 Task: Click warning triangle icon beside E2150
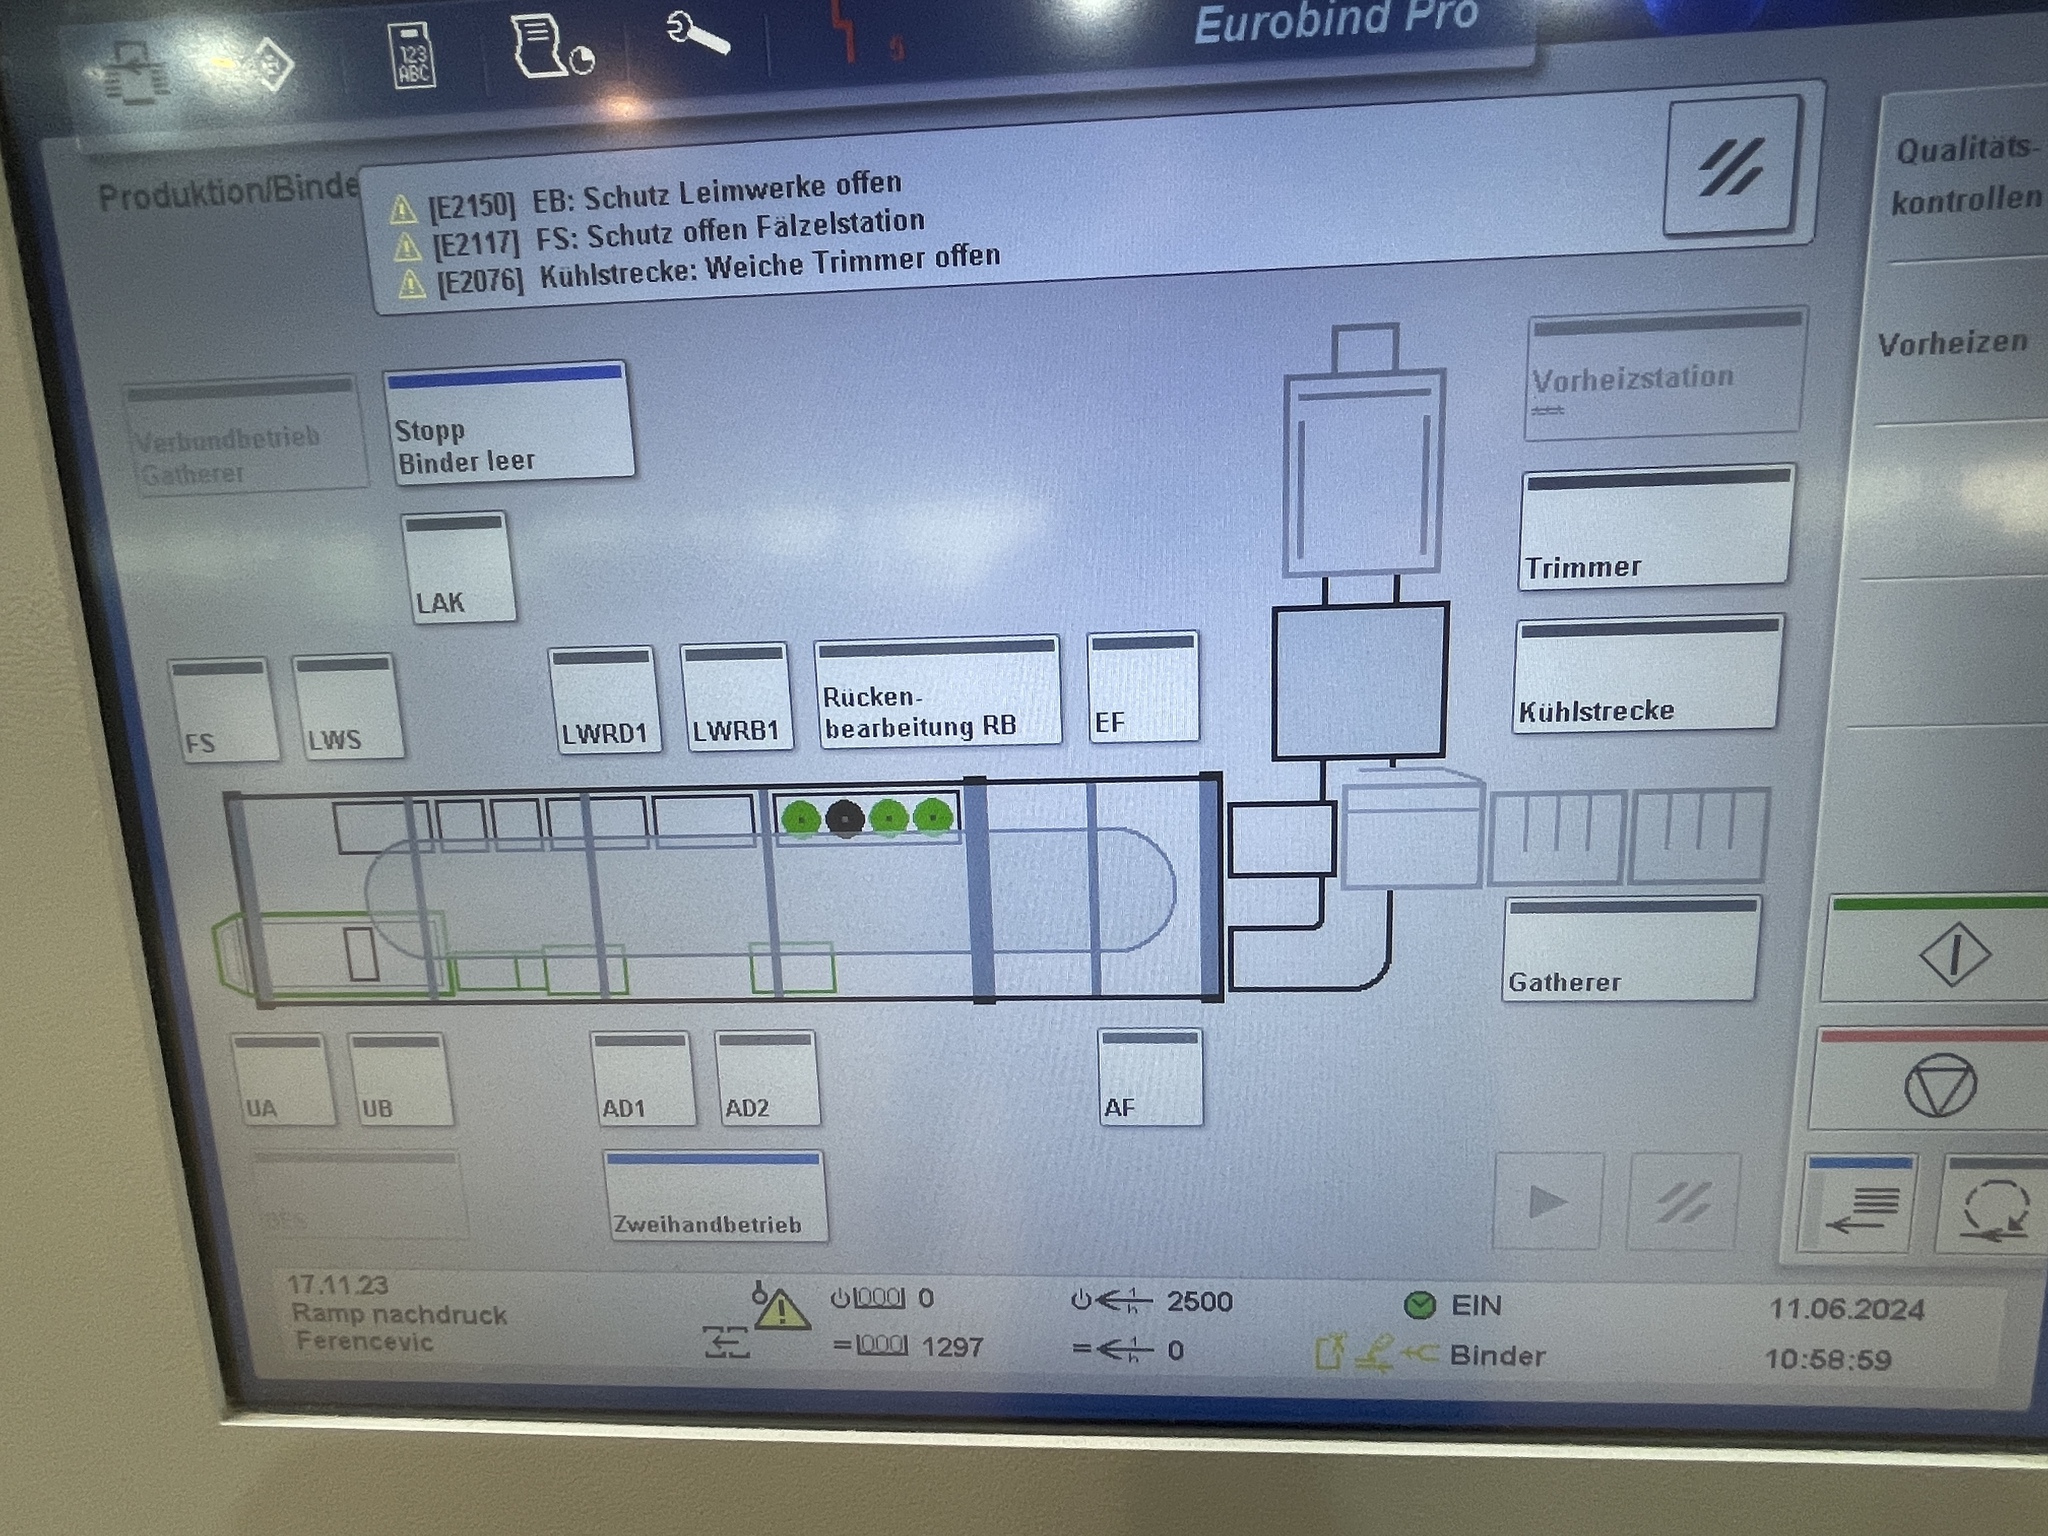[x=402, y=209]
